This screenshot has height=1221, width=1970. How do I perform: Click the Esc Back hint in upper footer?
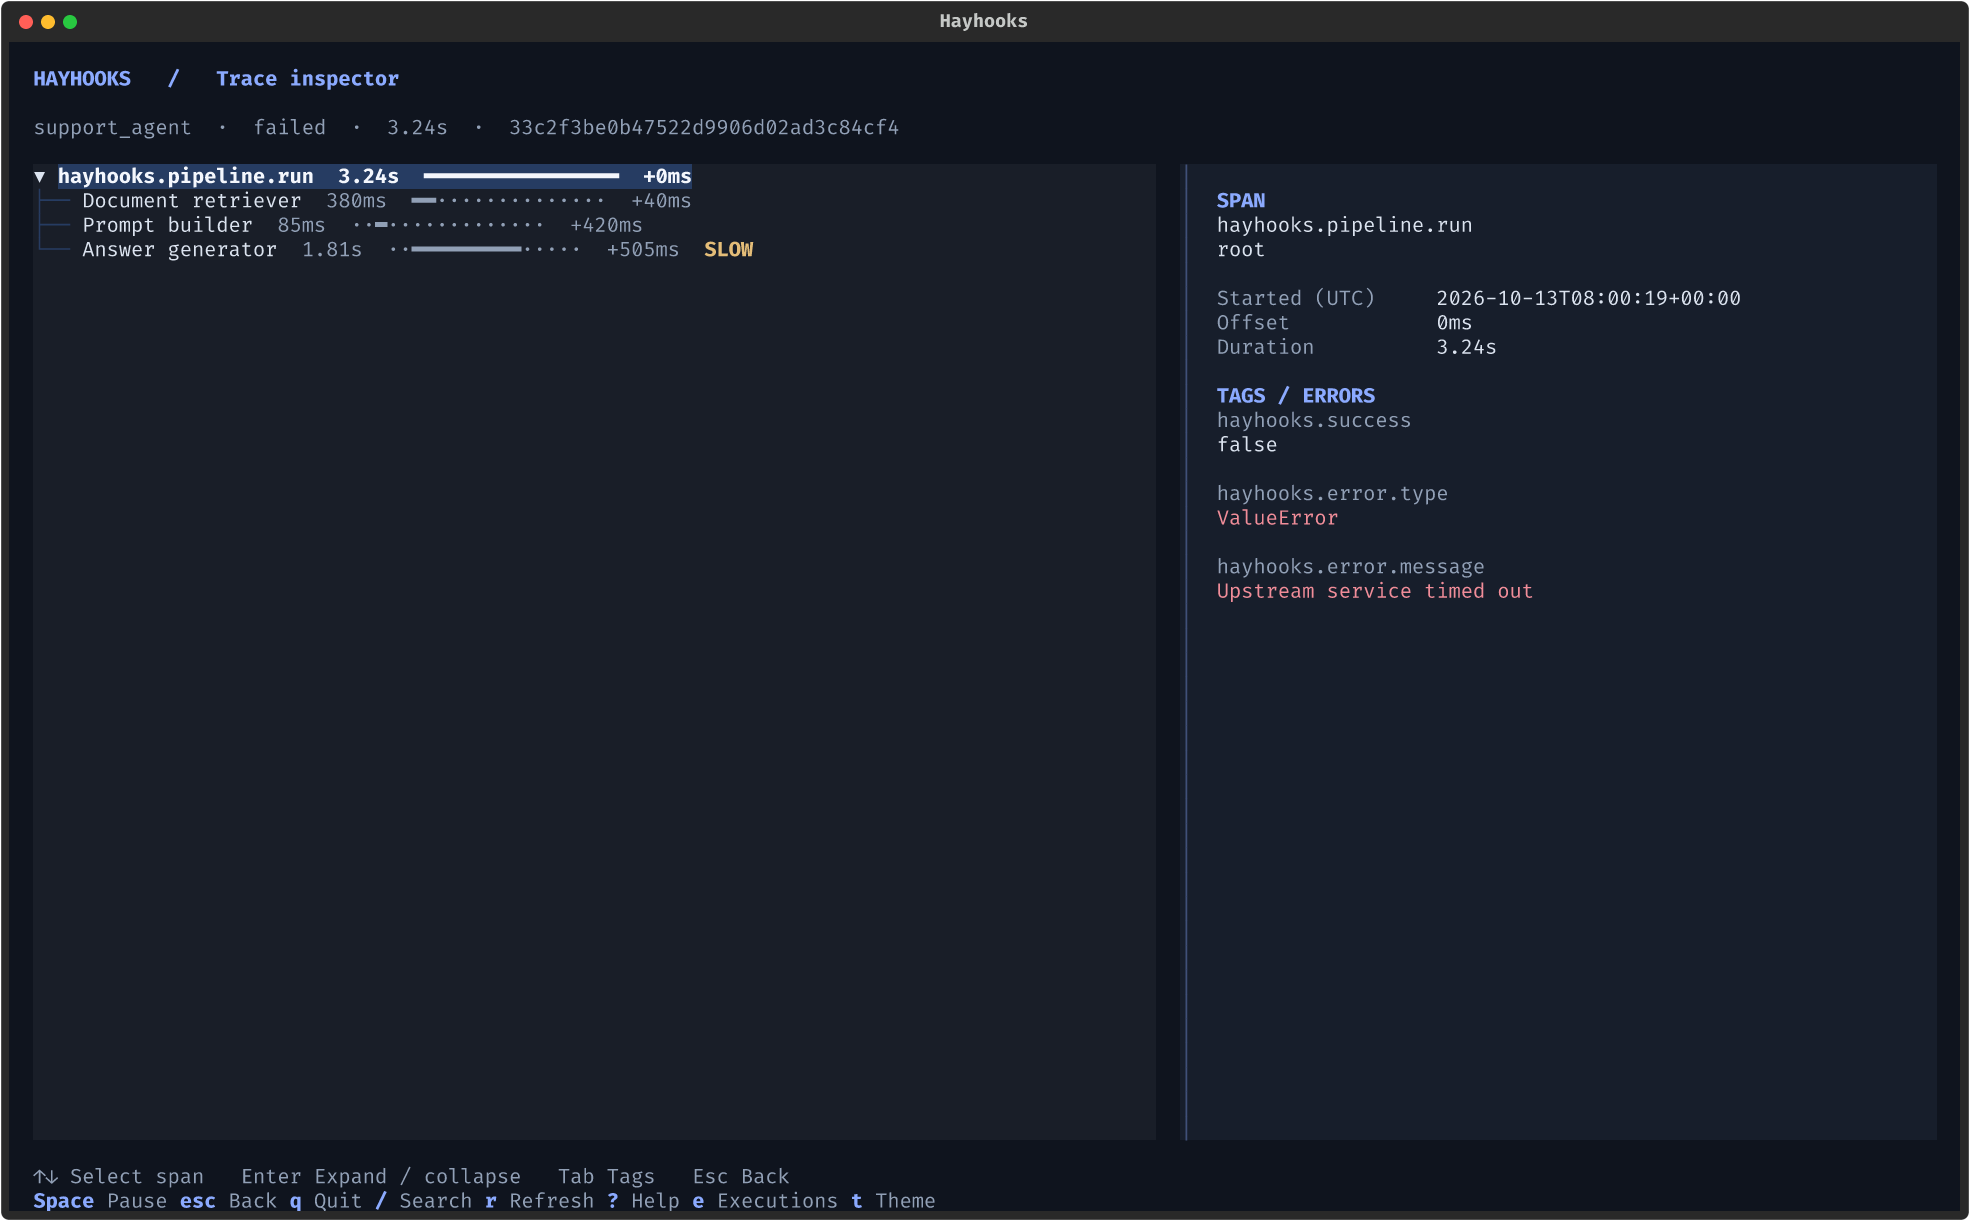tap(741, 1177)
